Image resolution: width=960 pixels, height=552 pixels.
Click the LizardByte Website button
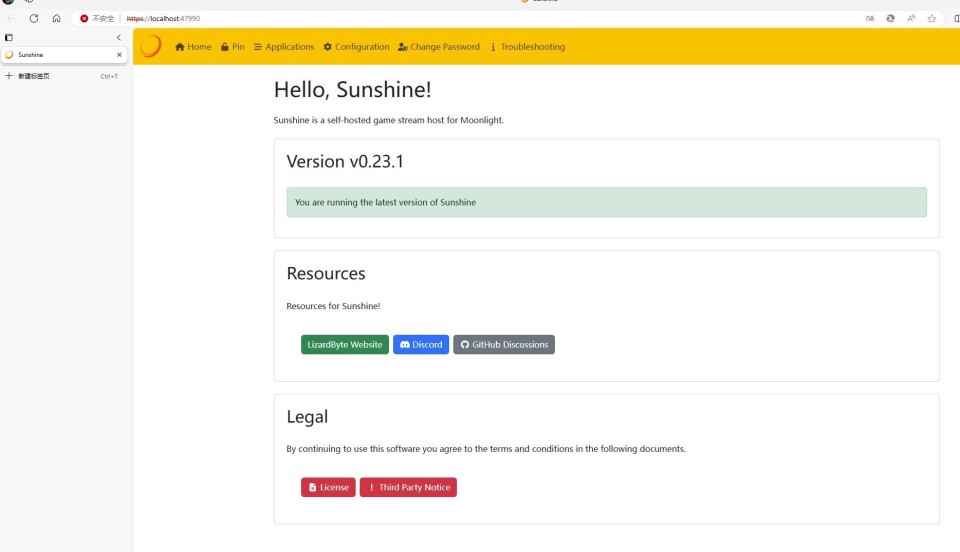click(x=344, y=345)
